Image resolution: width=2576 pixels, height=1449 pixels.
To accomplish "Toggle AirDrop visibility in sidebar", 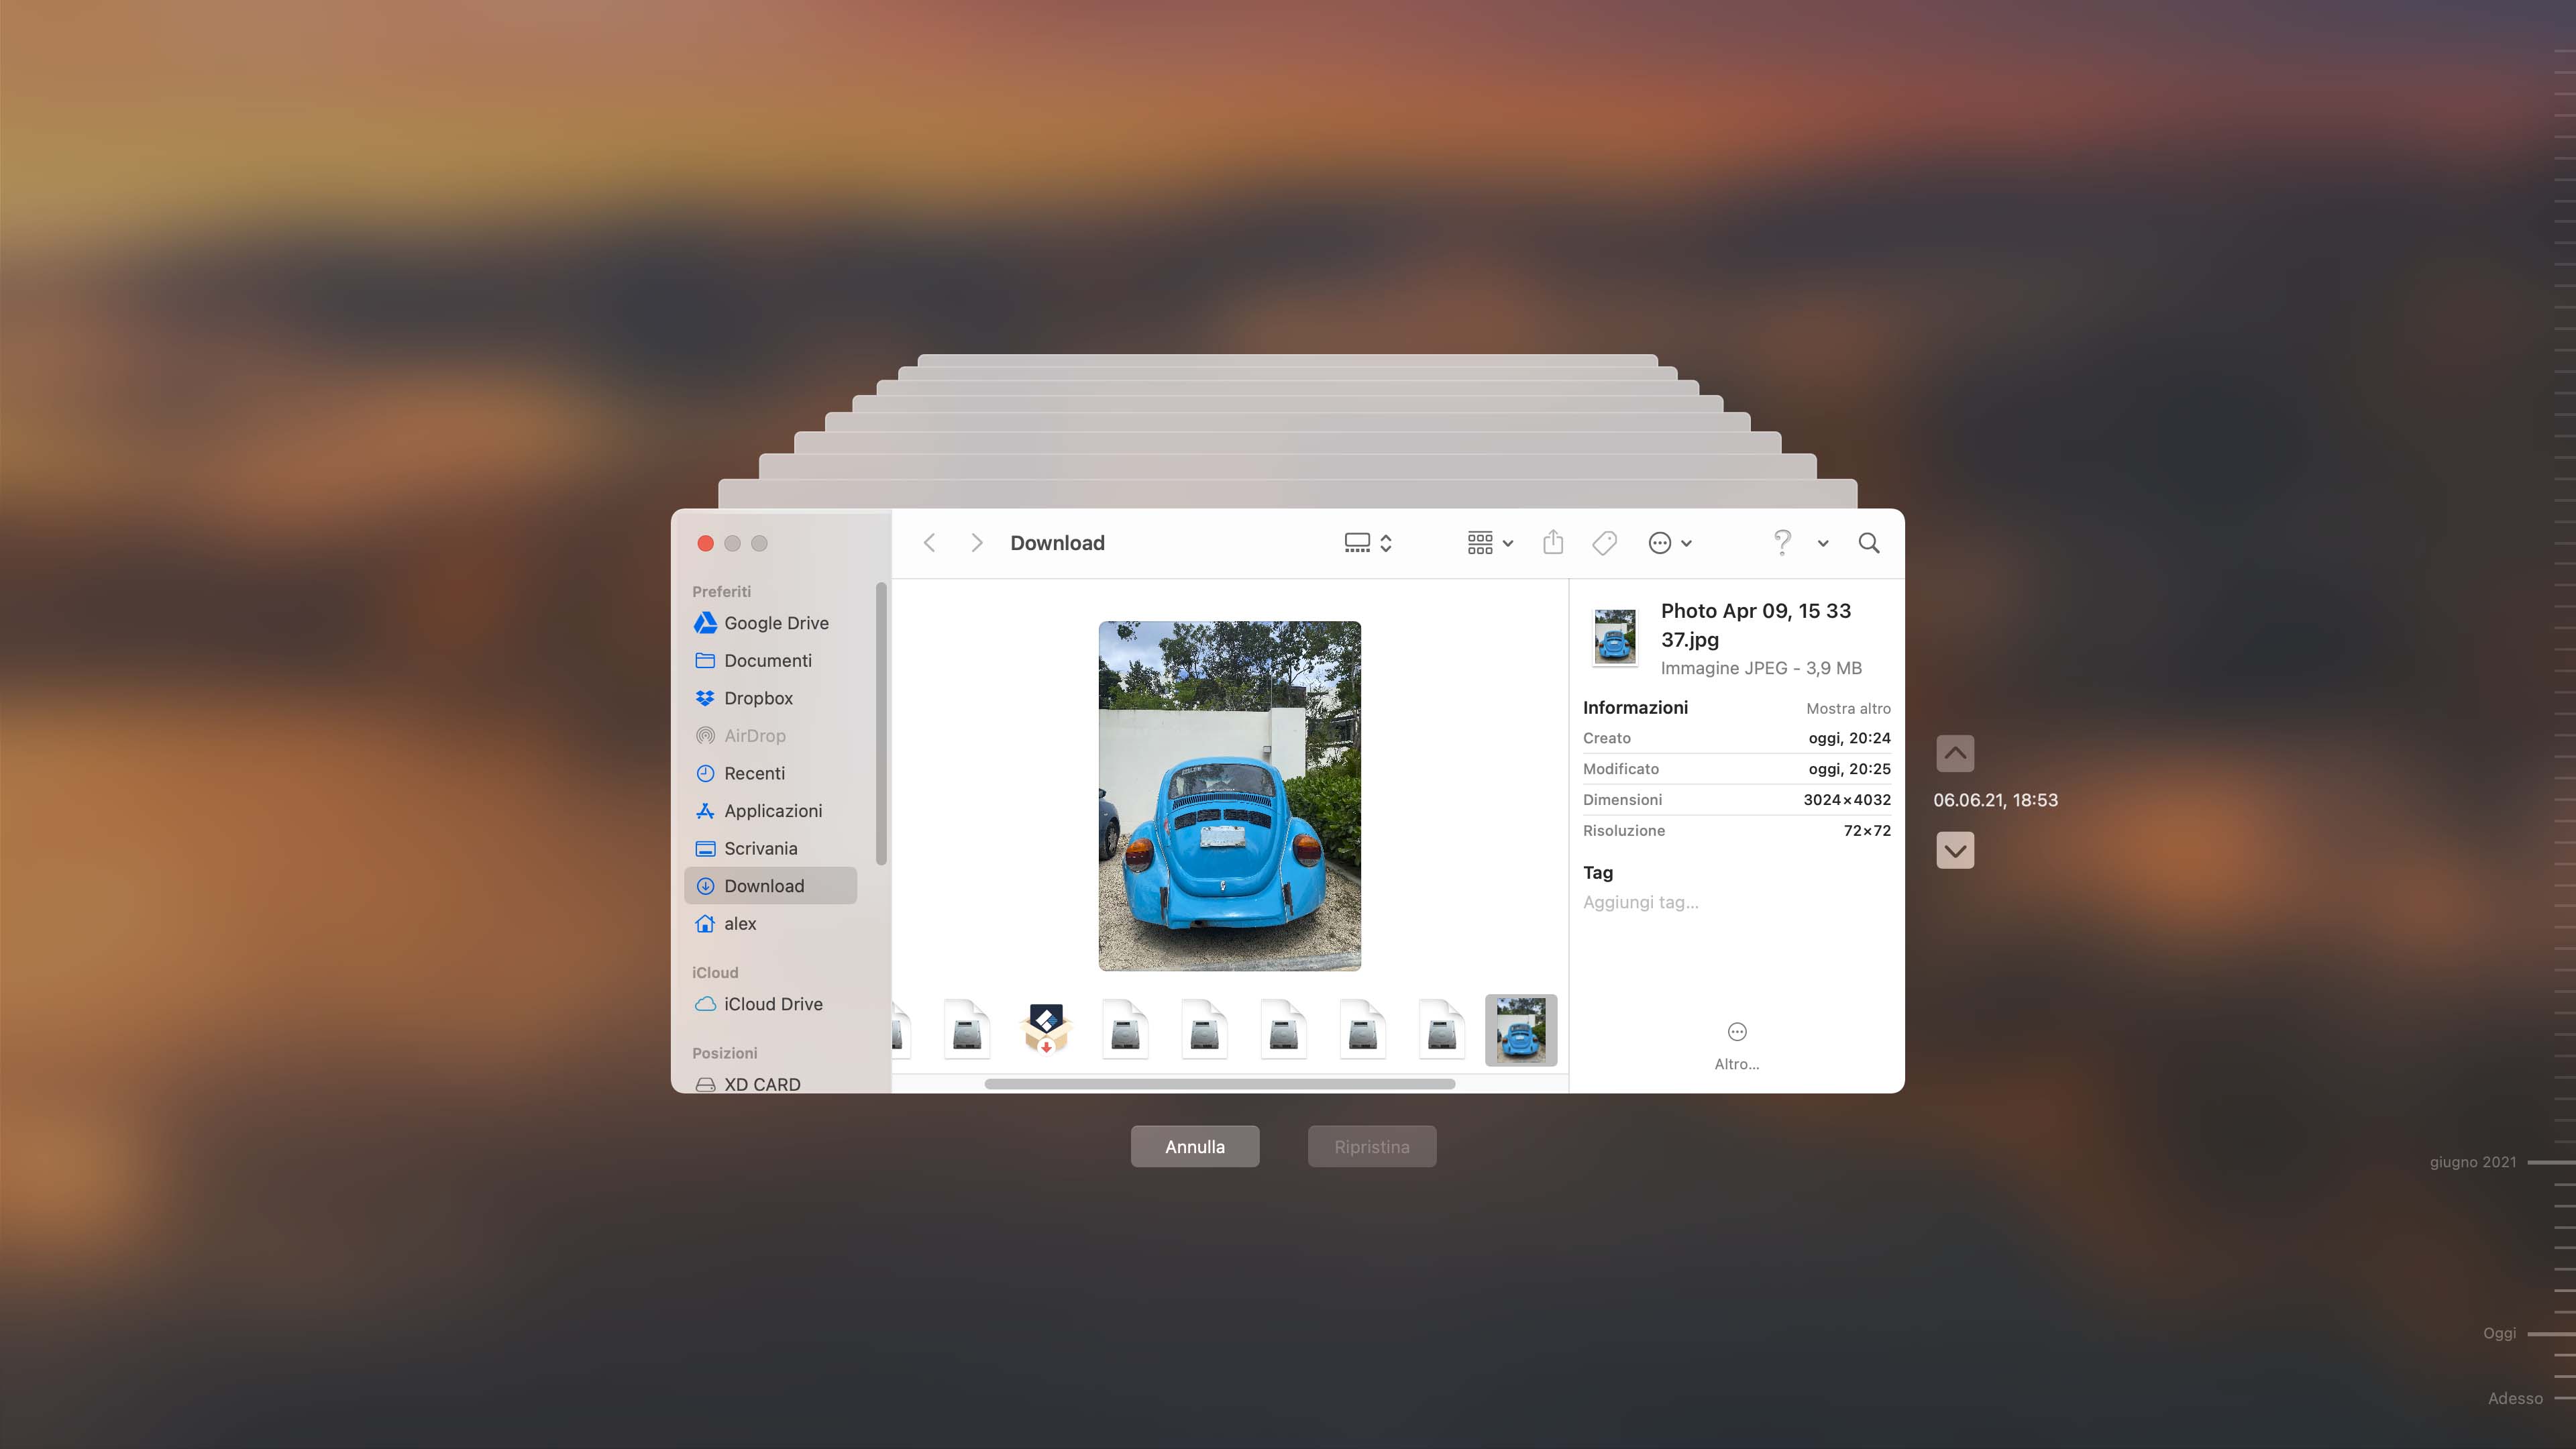I will pos(755,735).
